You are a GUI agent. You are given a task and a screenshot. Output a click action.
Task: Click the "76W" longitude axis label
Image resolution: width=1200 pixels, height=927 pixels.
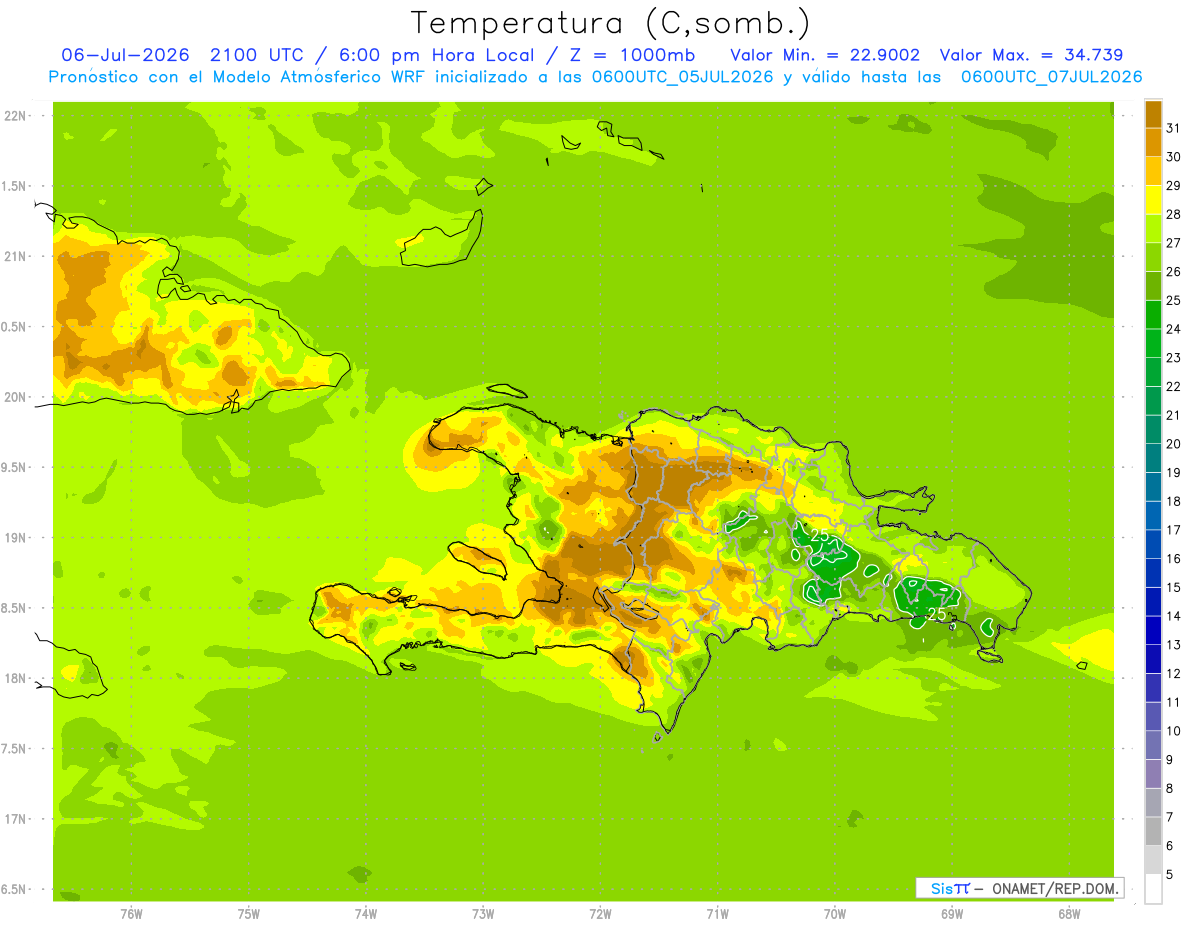[131, 914]
